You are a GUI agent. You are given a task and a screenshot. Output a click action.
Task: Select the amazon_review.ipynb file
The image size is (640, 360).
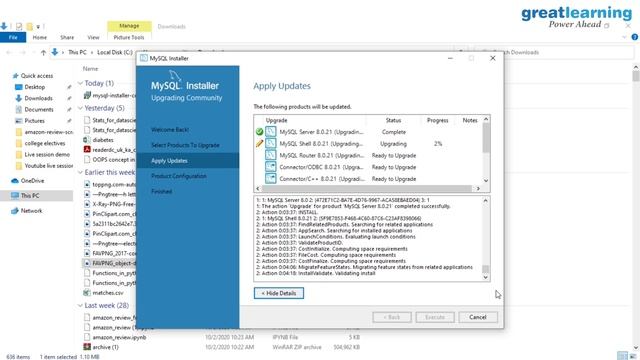(119, 337)
